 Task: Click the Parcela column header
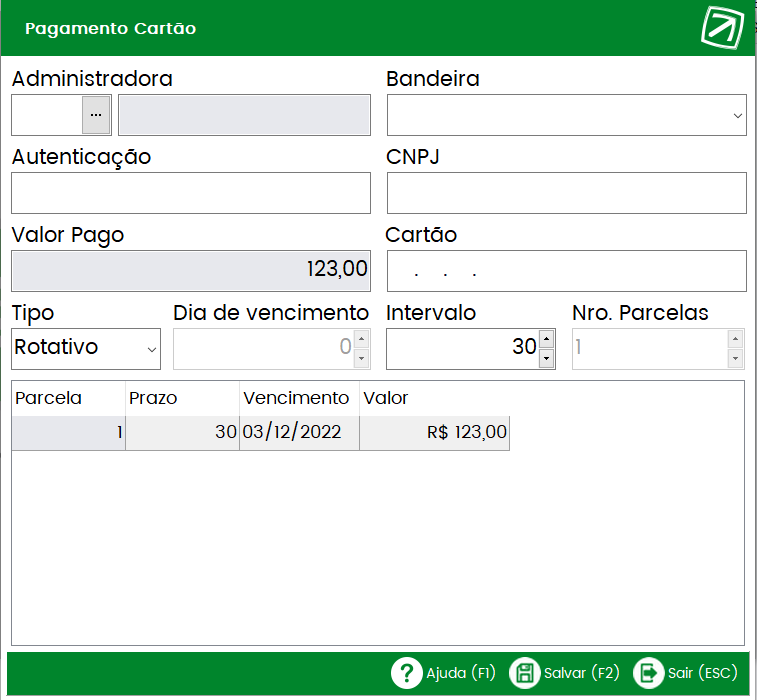pyautogui.click(x=69, y=398)
